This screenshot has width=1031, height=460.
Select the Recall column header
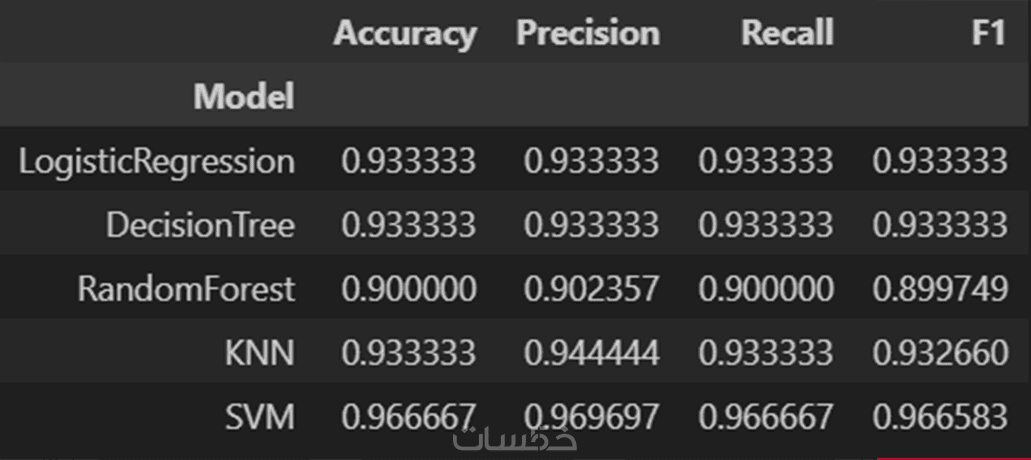pyautogui.click(x=787, y=33)
